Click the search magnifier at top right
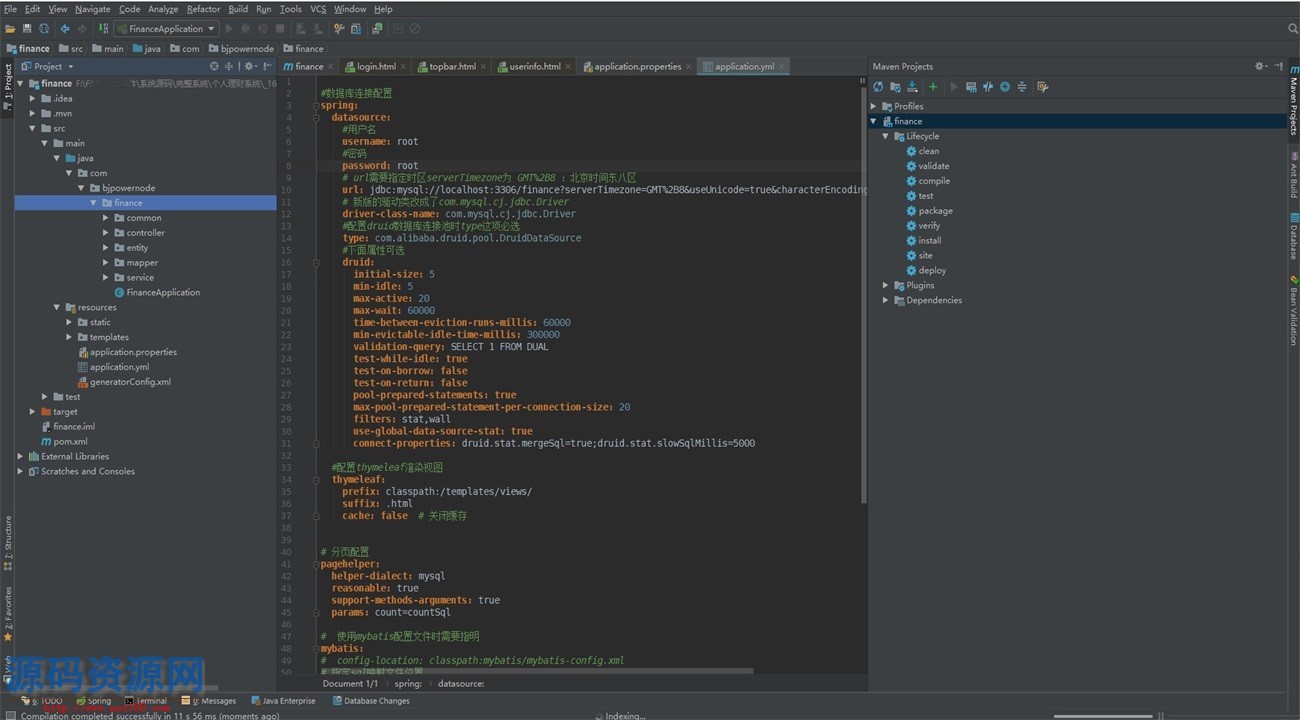This screenshot has width=1300, height=720. click(x=1293, y=29)
